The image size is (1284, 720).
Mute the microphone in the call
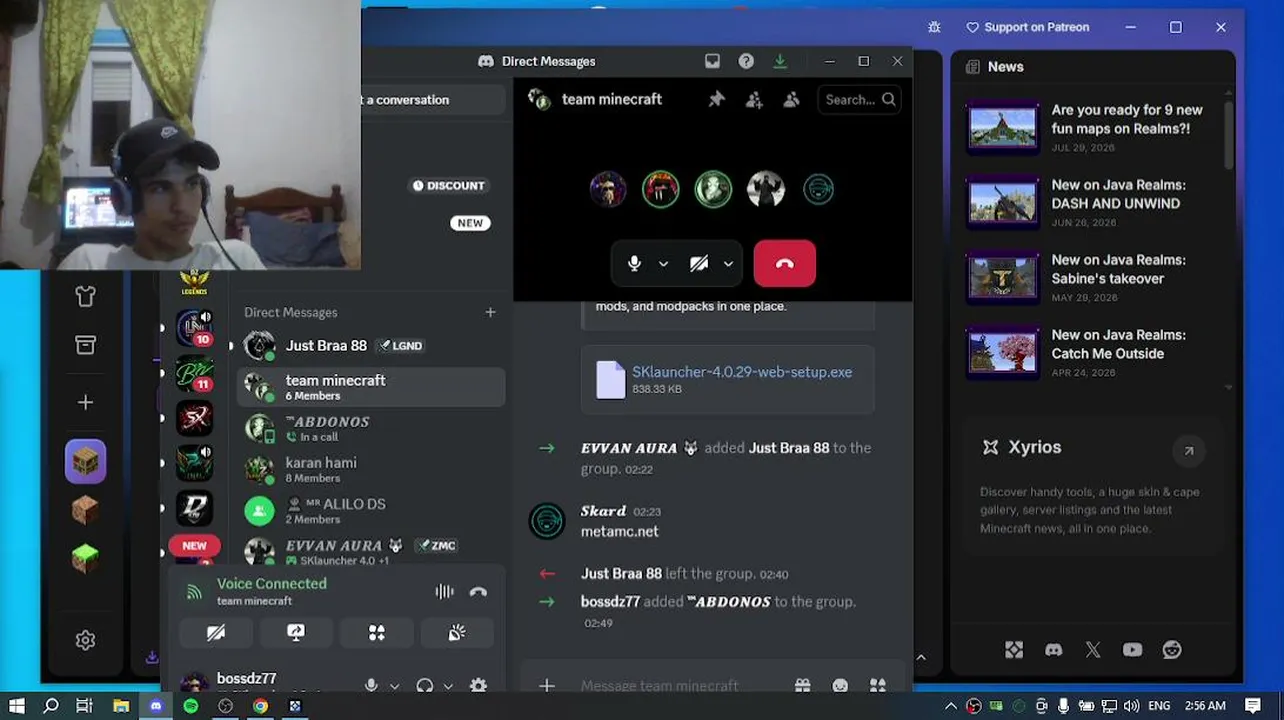click(x=634, y=263)
